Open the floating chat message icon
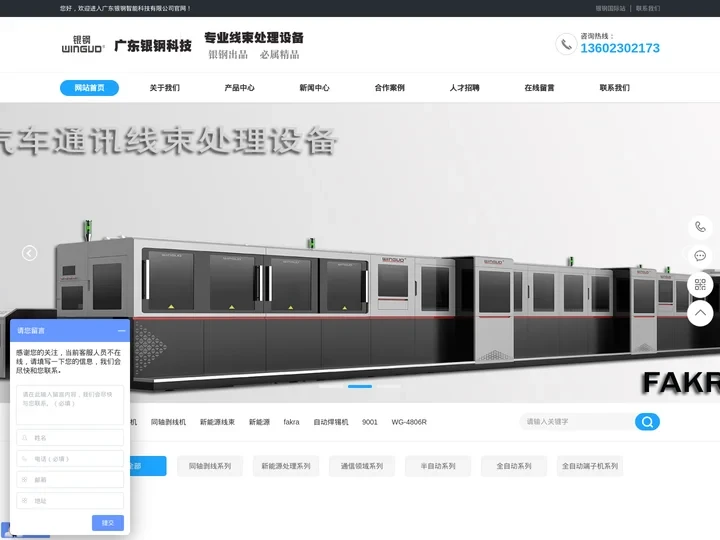 pos(700,256)
